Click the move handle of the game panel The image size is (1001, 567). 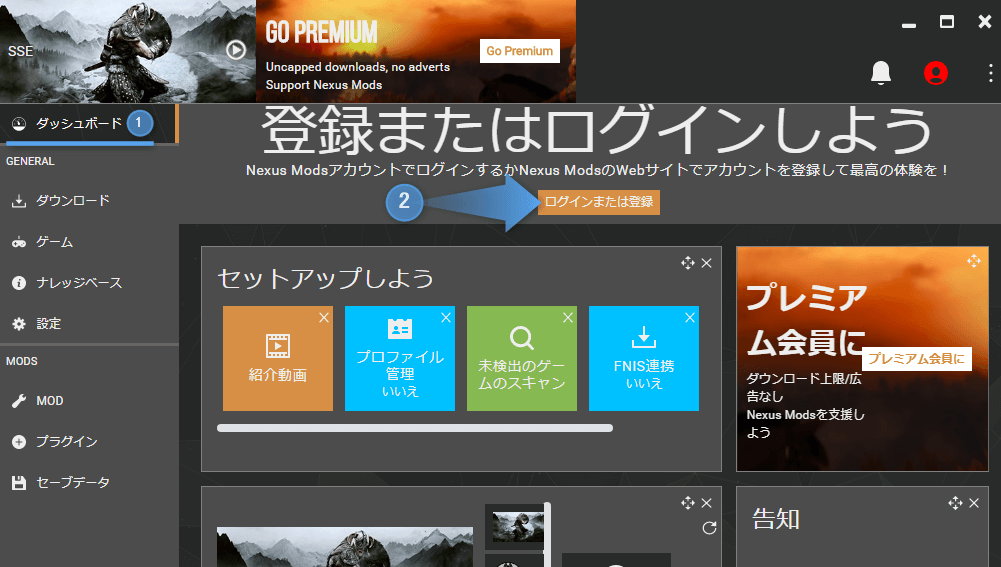click(x=688, y=503)
